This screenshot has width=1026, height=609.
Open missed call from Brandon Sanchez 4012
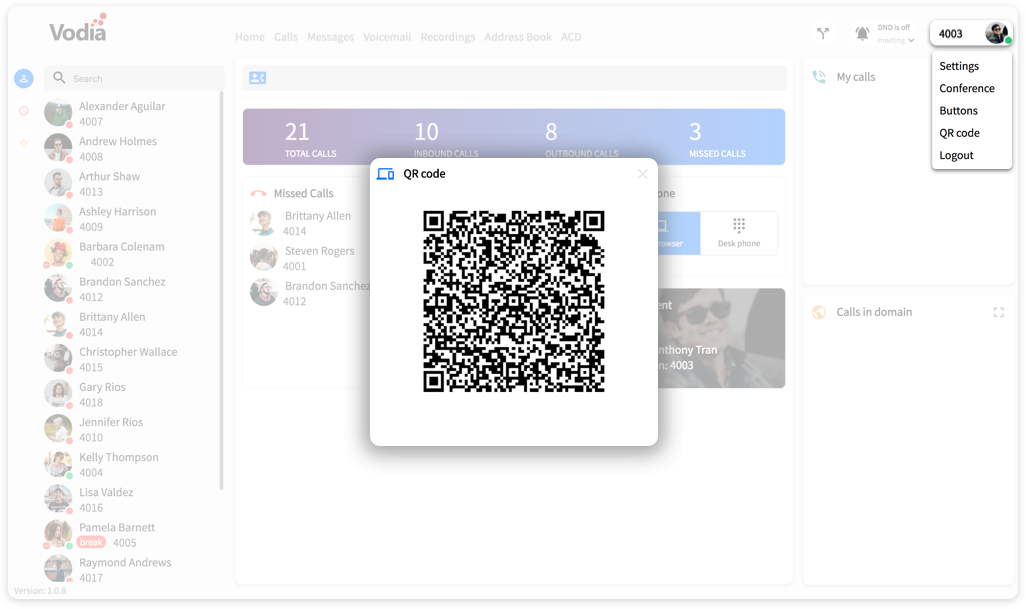coord(310,294)
